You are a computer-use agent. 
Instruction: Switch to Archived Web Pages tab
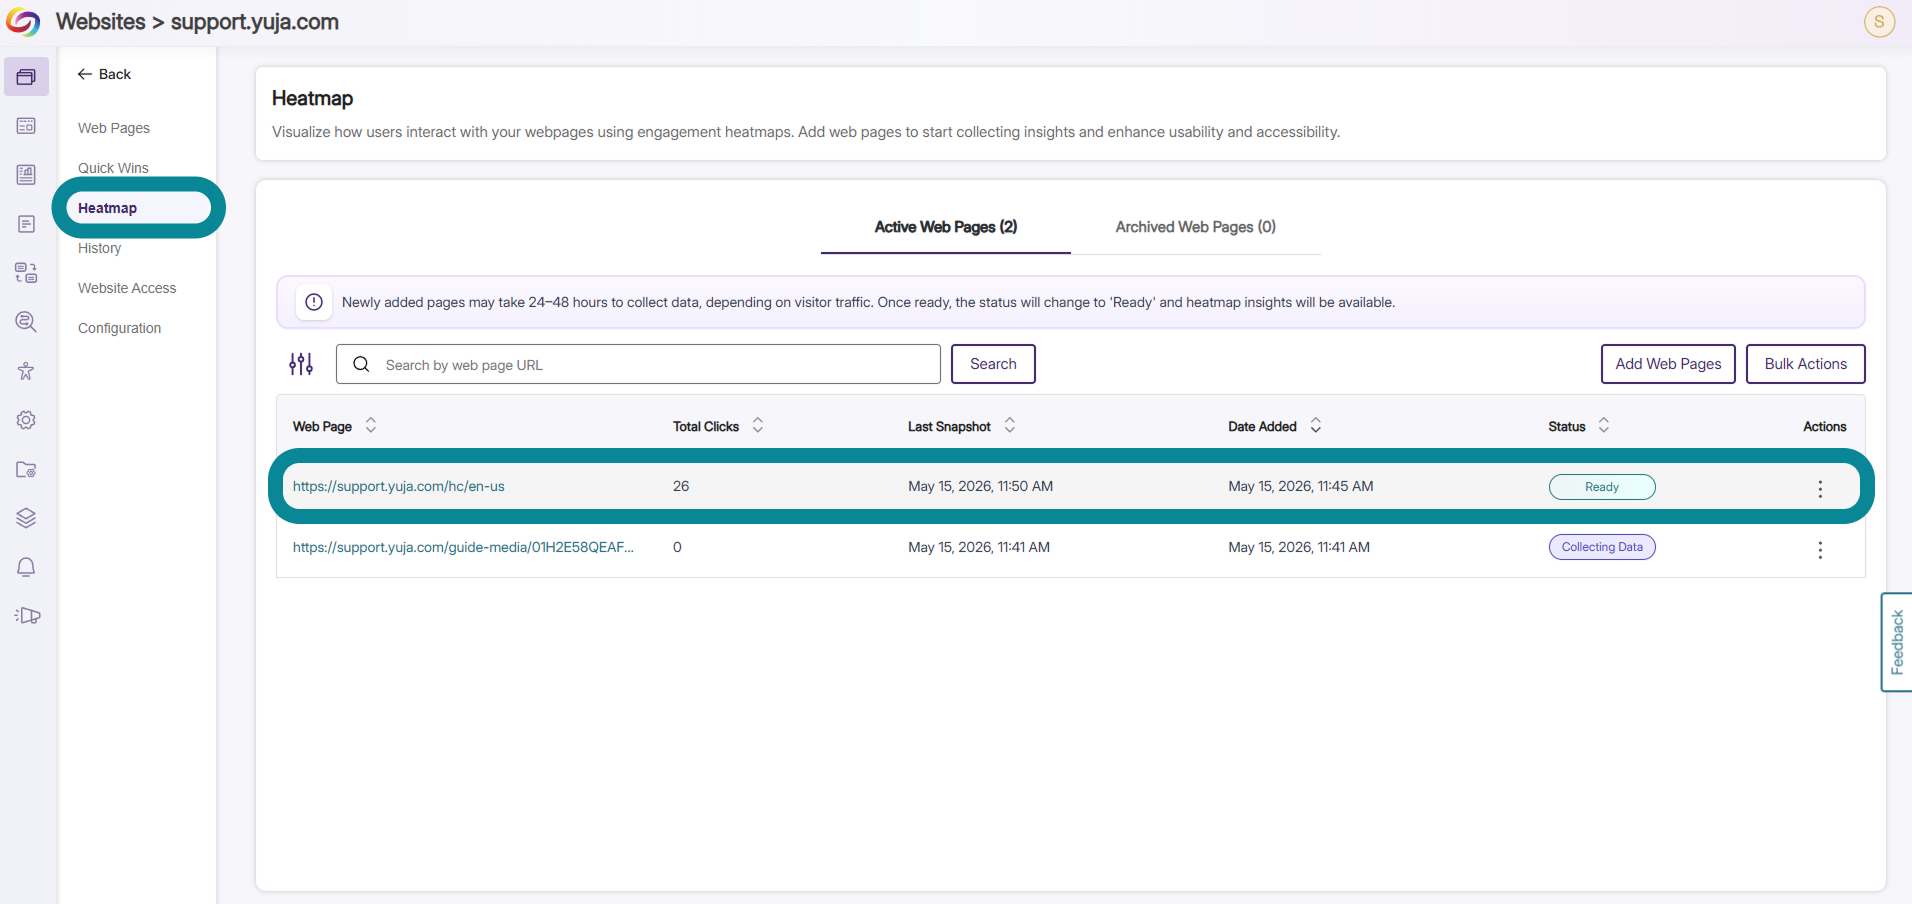click(1196, 227)
